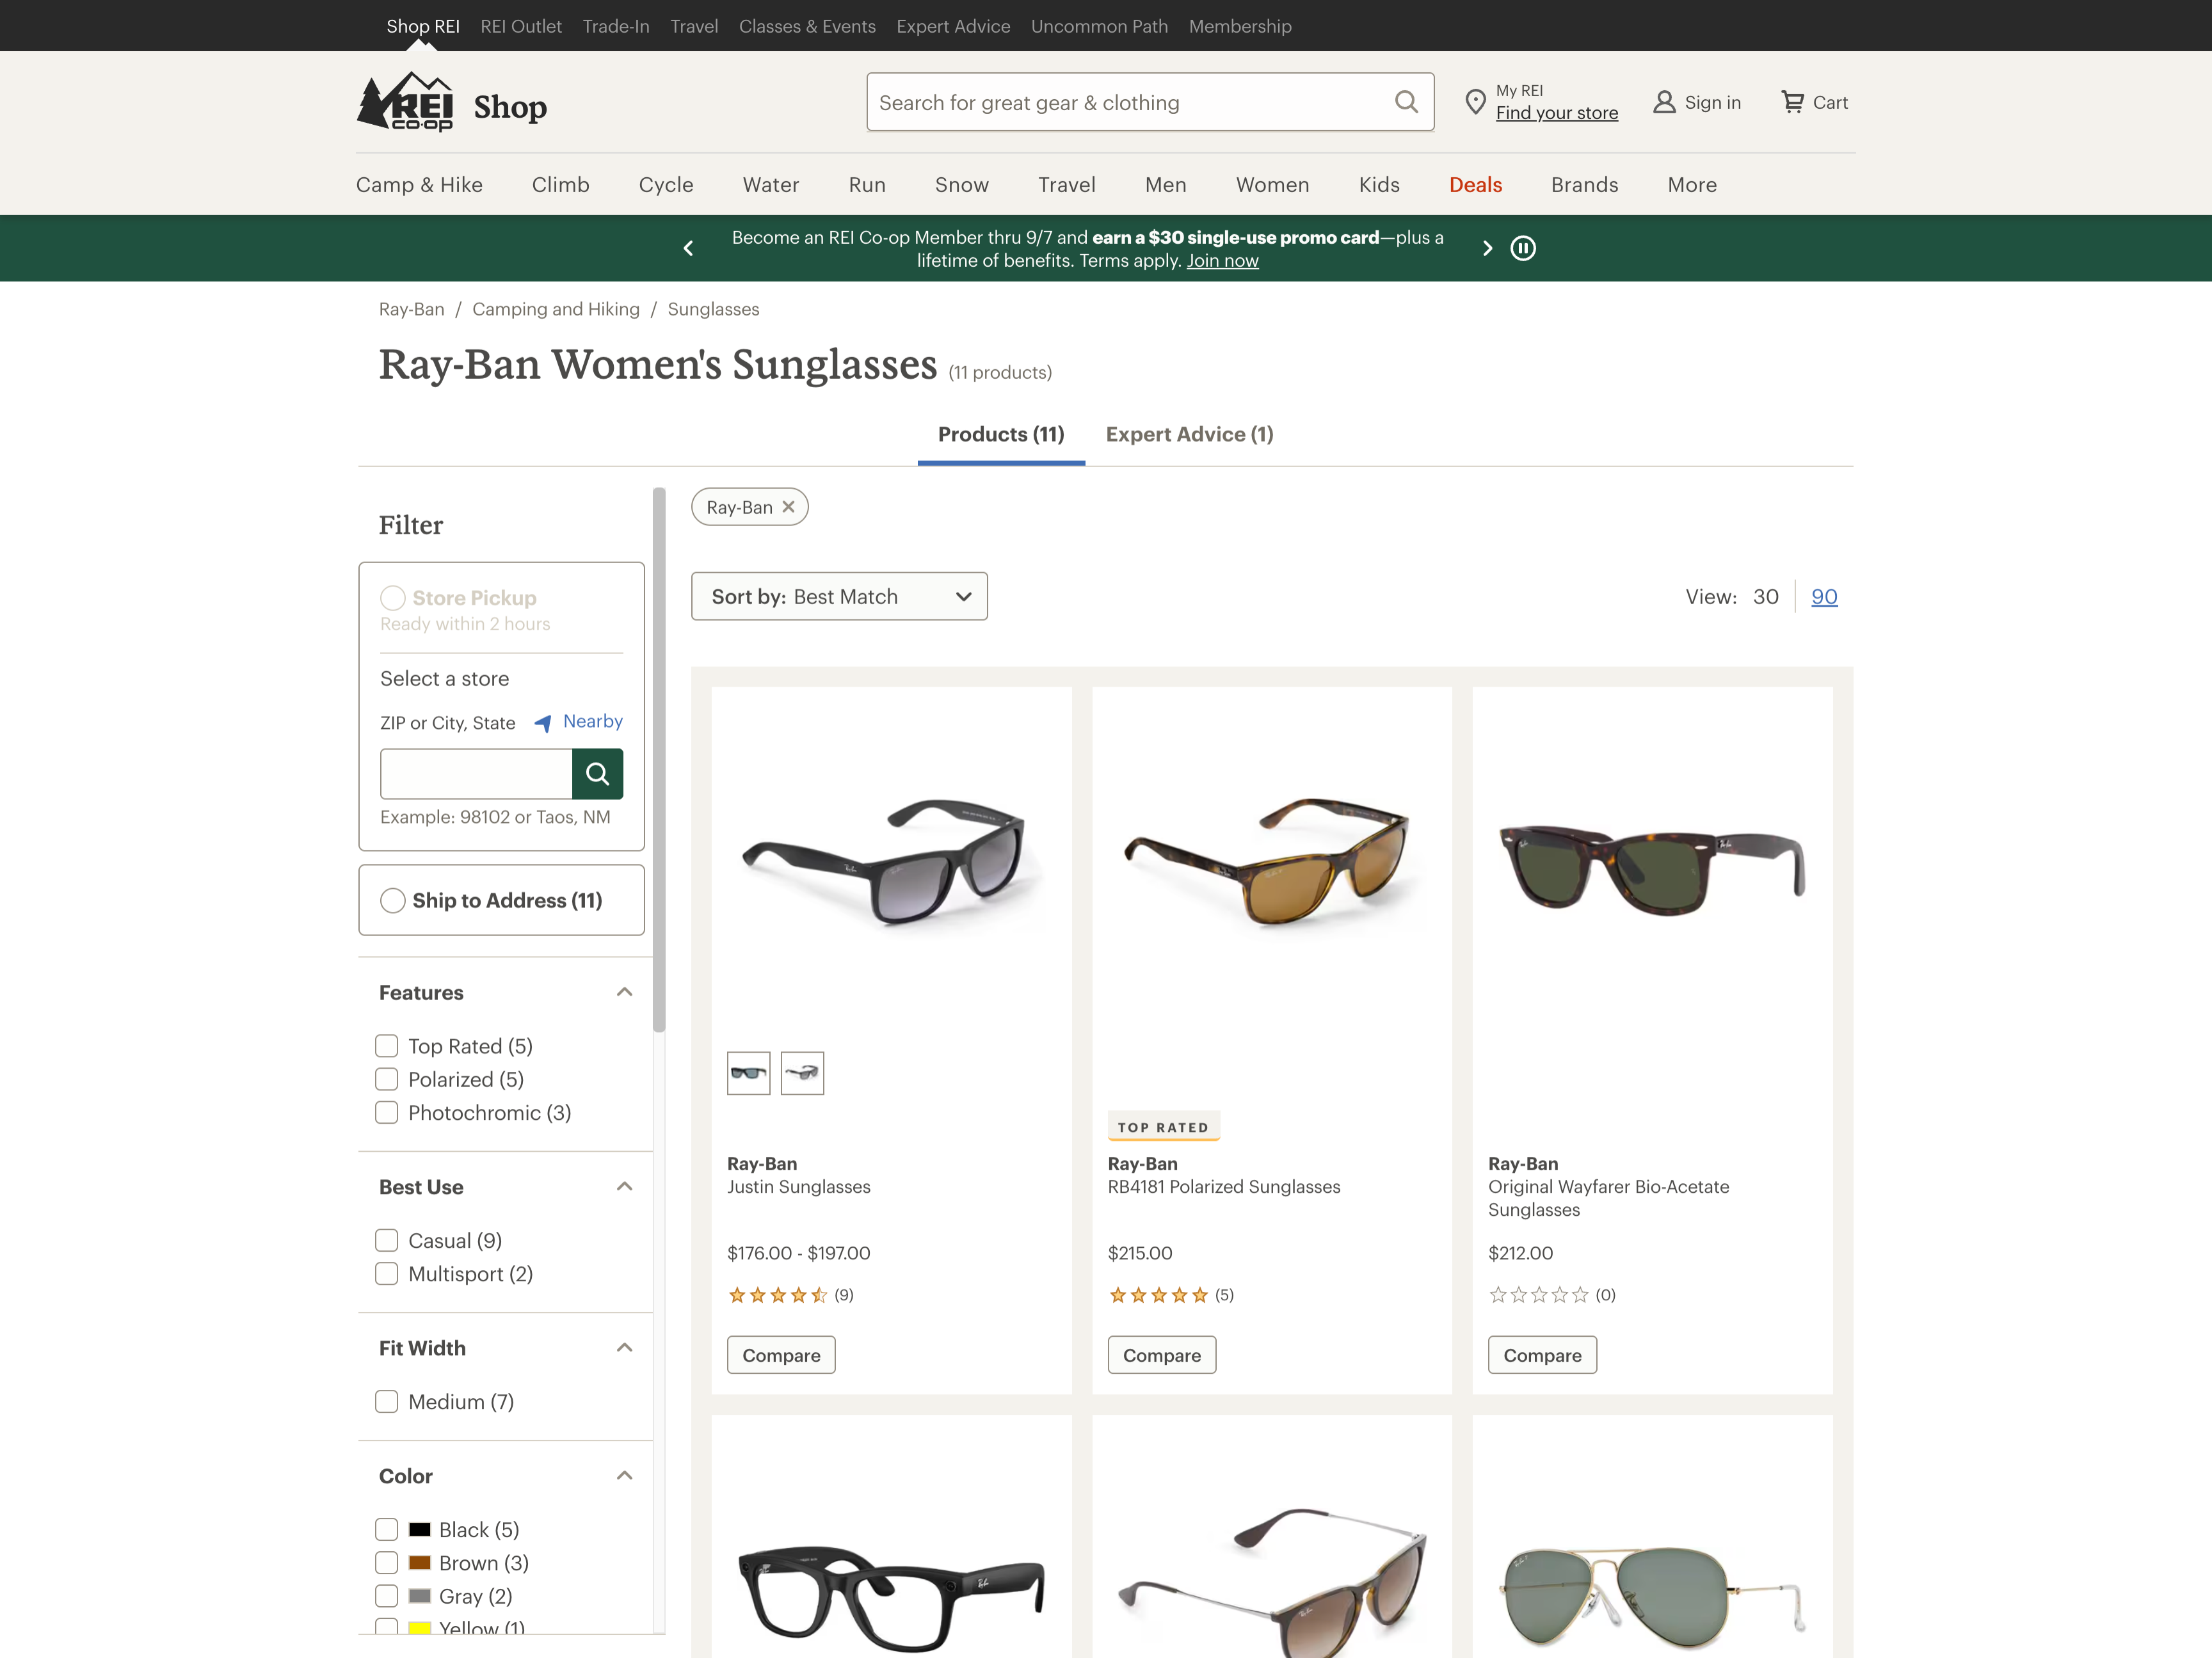The height and width of the screenshot is (1658, 2212).
Task: Click the REI Co-op logo
Action: click(405, 101)
